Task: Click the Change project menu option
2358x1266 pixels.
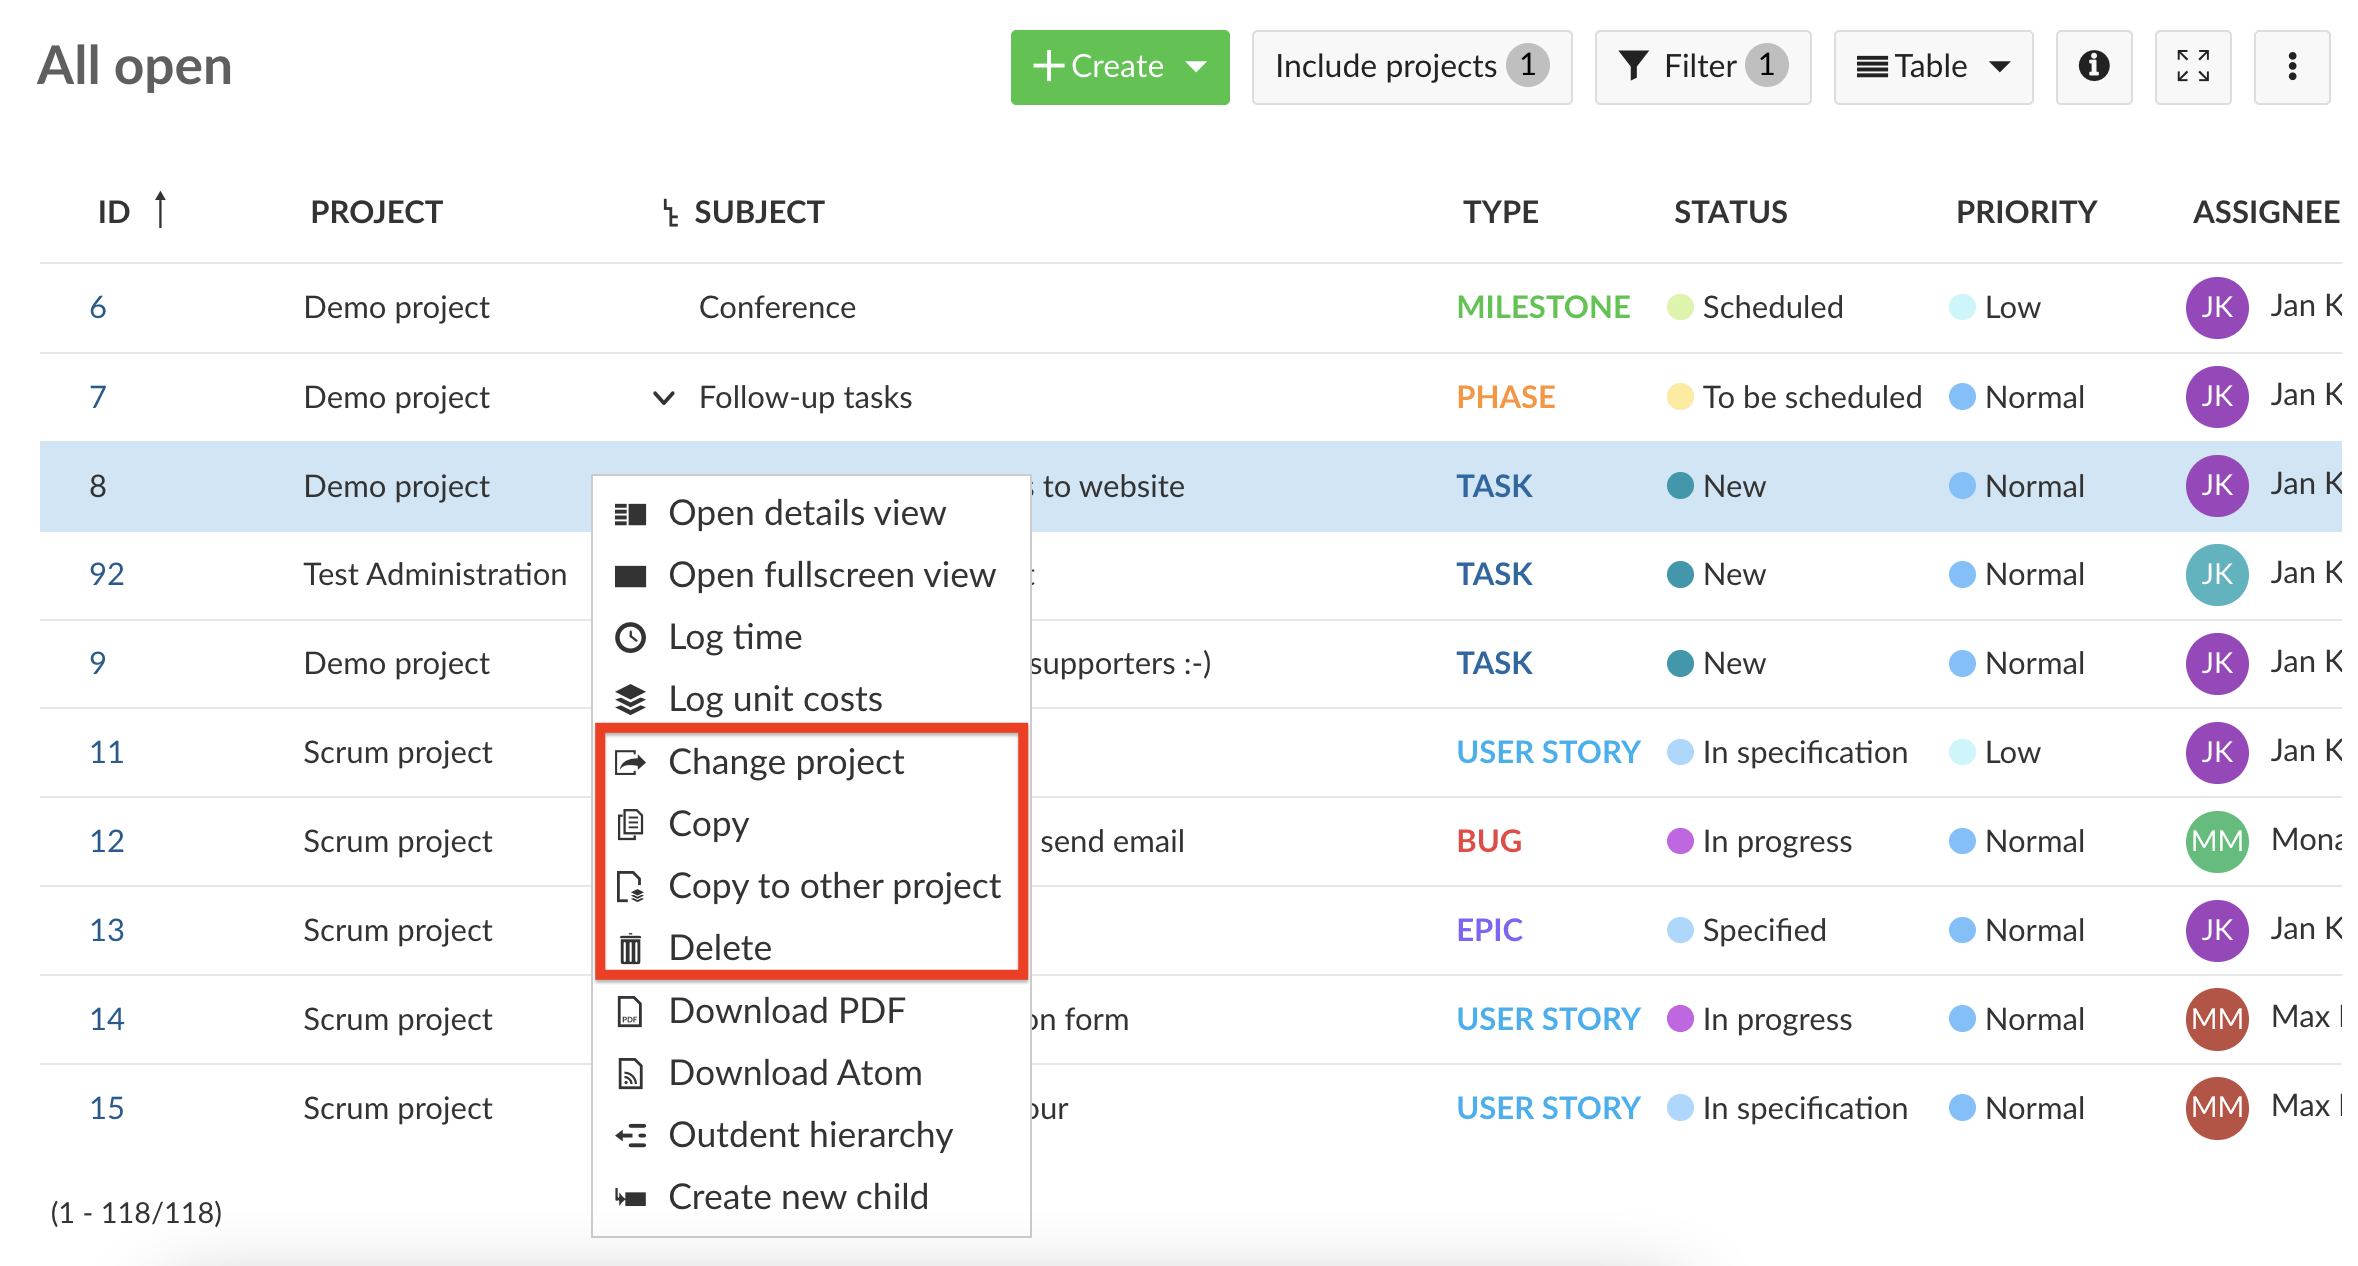Action: (788, 761)
